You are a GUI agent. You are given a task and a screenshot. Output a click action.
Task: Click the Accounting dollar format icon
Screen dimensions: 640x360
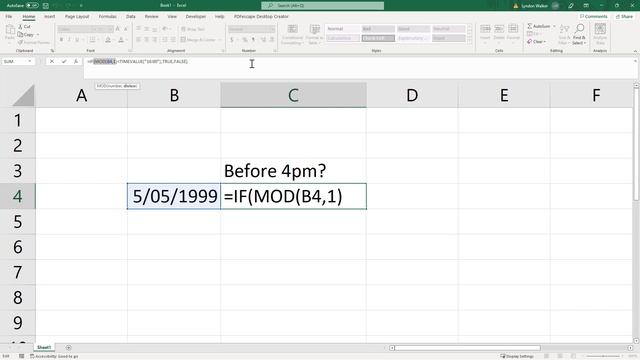232,40
